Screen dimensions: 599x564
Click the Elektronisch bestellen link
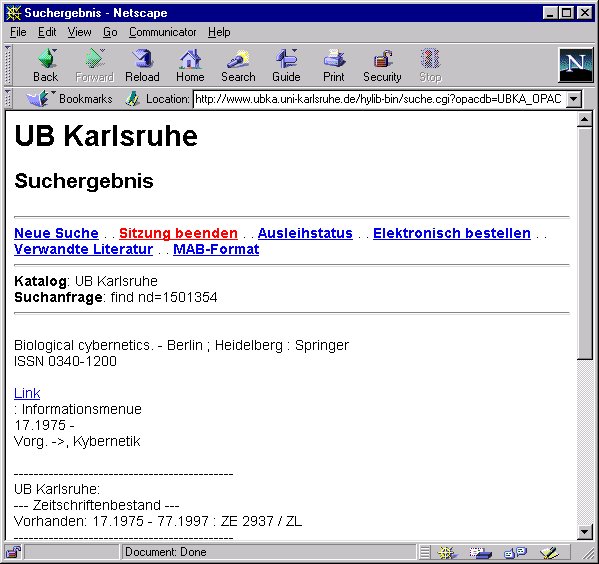pos(452,233)
